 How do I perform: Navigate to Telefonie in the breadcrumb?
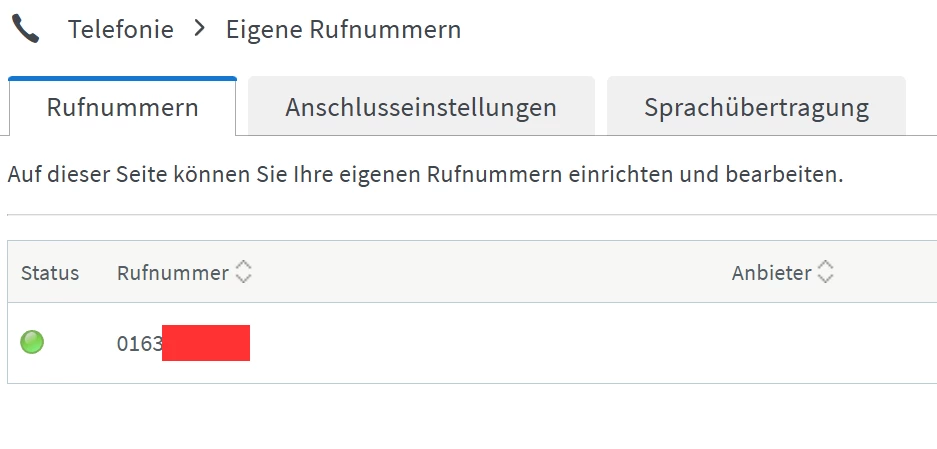[x=121, y=29]
